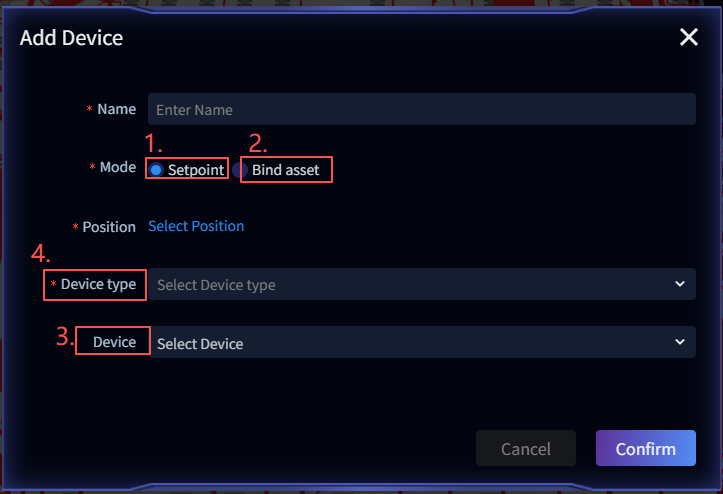This screenshot has height=494, width=723.
Task: Click the Mode field label
Action: point(118,167)
